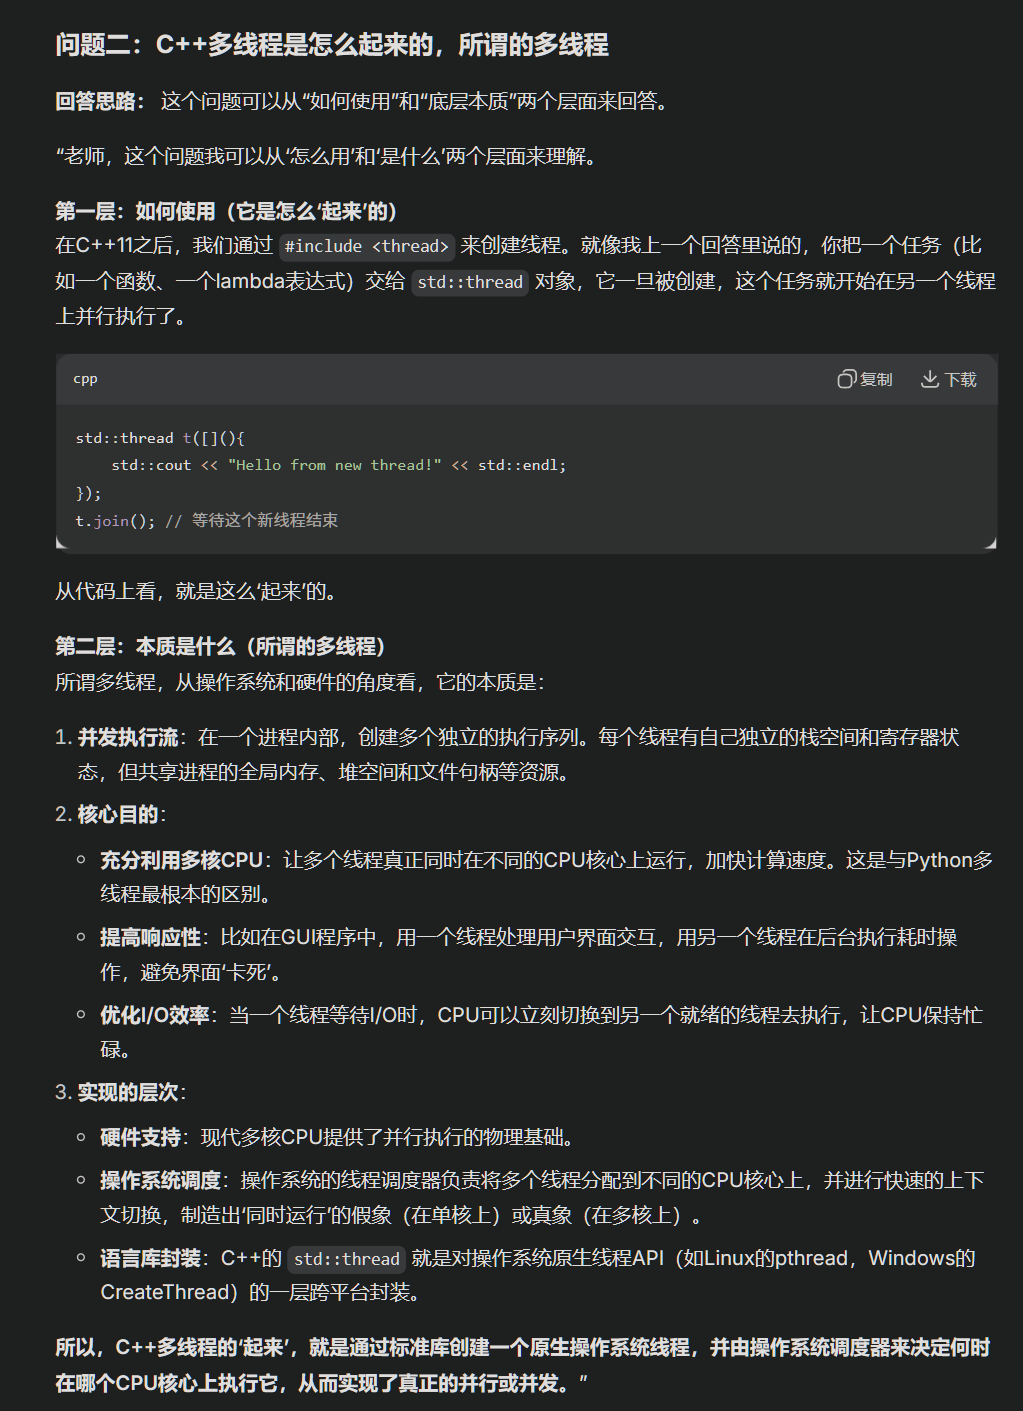This screenshot has height=1411, width=1023.
Task: Click the 复制 copy icon in code block
Action: point(846,379)
